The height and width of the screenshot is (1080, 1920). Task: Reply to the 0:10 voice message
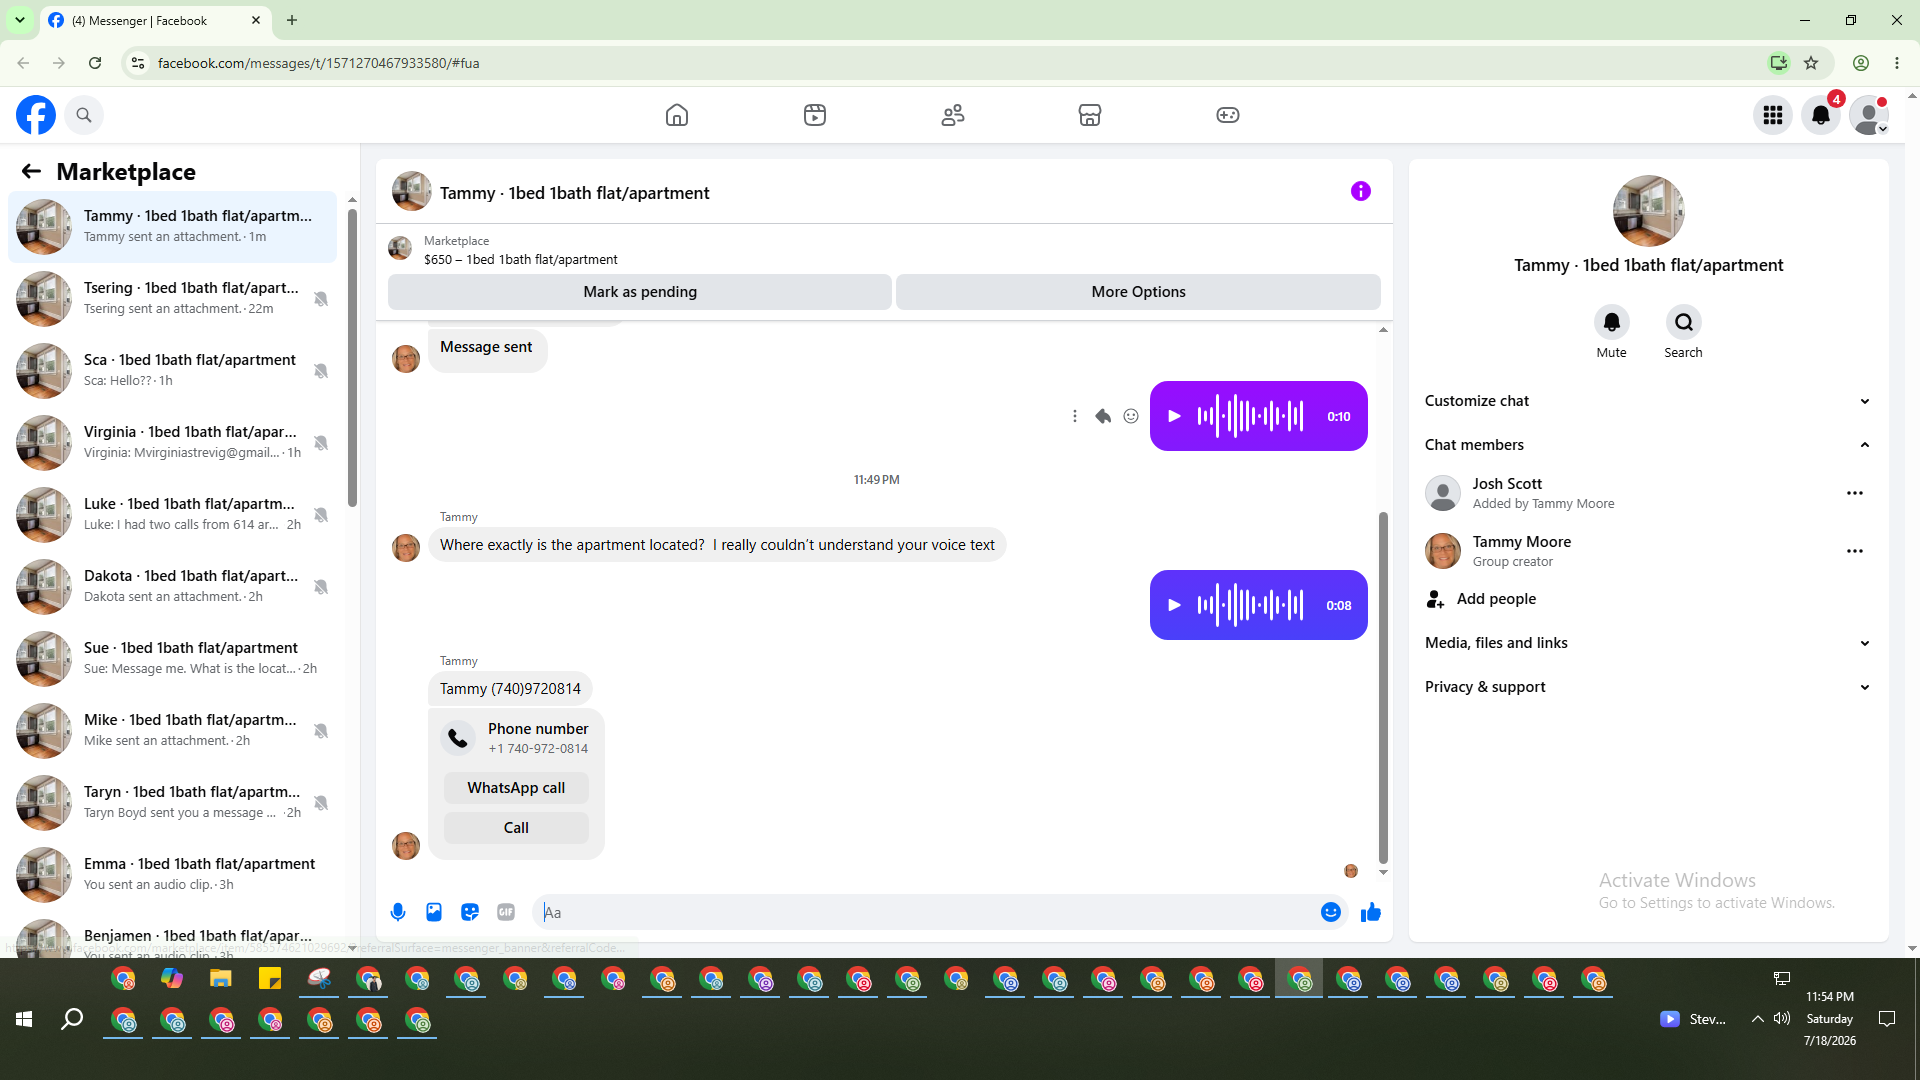(1103, 416)
